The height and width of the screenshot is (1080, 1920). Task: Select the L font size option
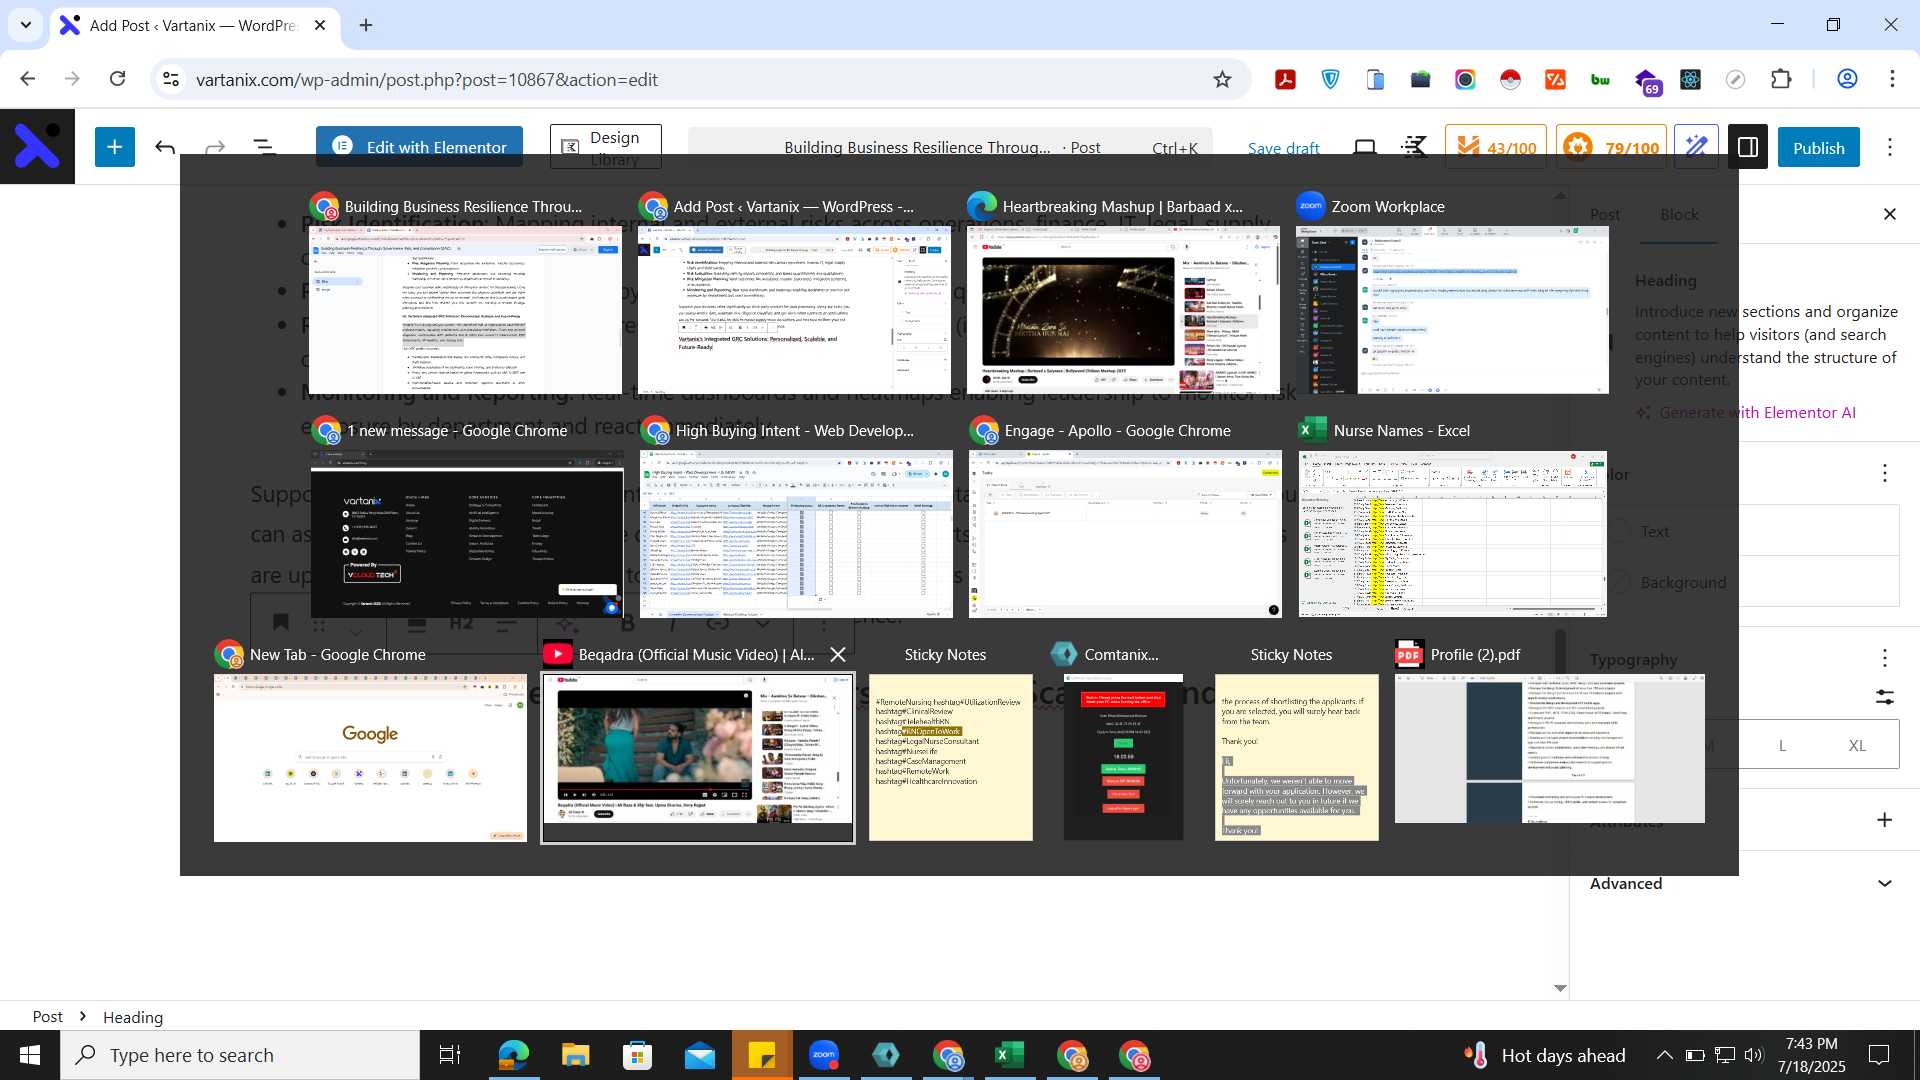(1782, 745)
